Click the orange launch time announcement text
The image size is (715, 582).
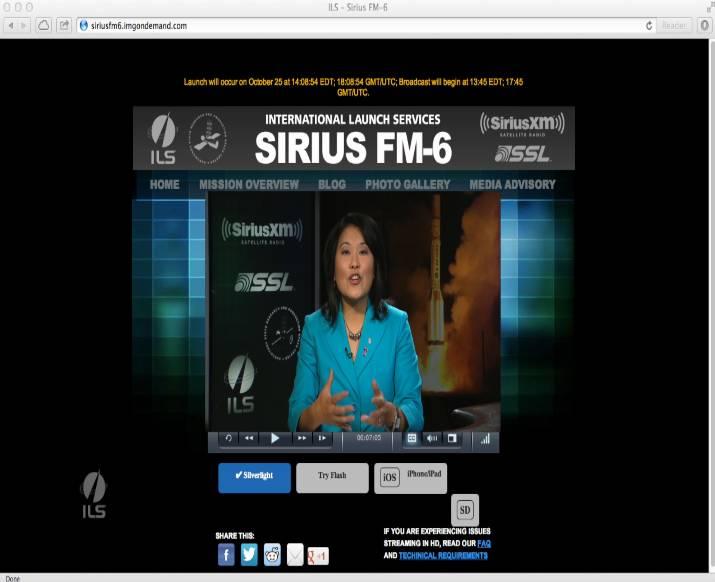[353, 87]
